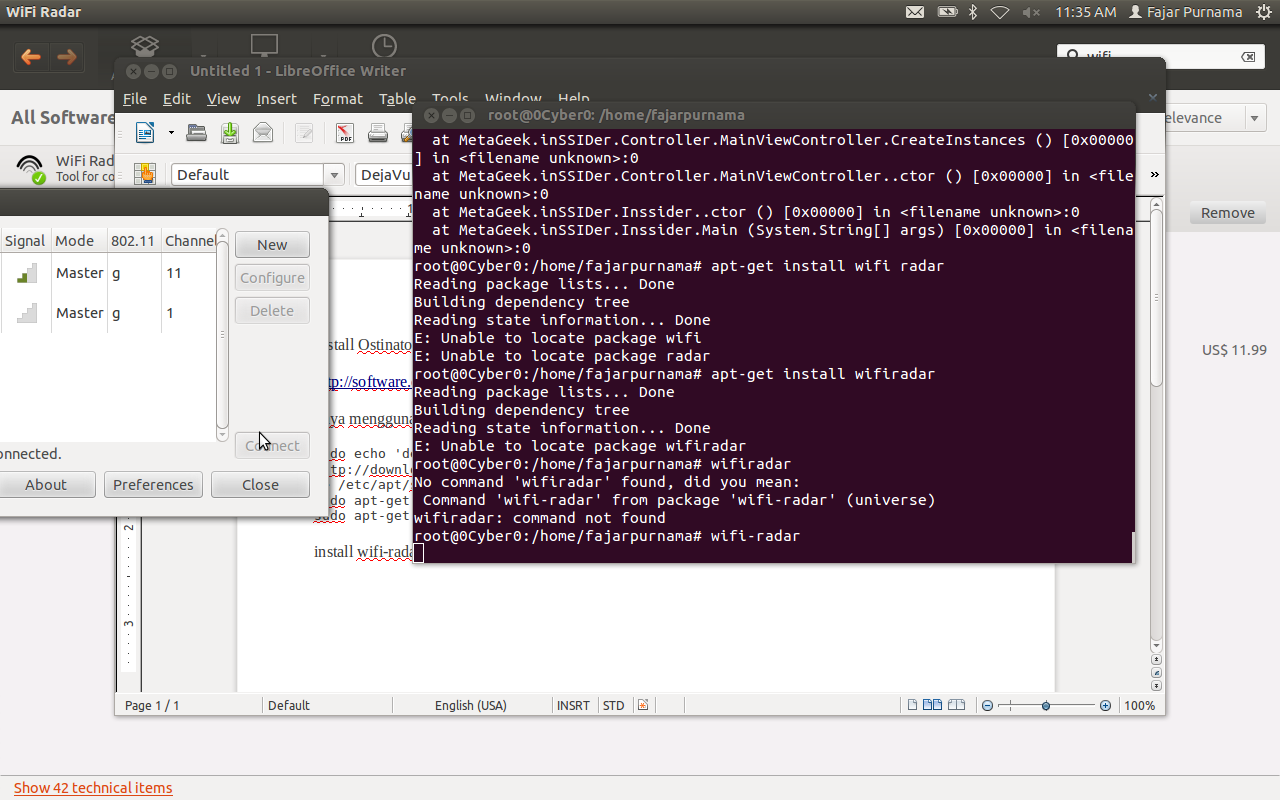Click the Document as E-mail icon

pyautogui.click(x=262, y=132)
